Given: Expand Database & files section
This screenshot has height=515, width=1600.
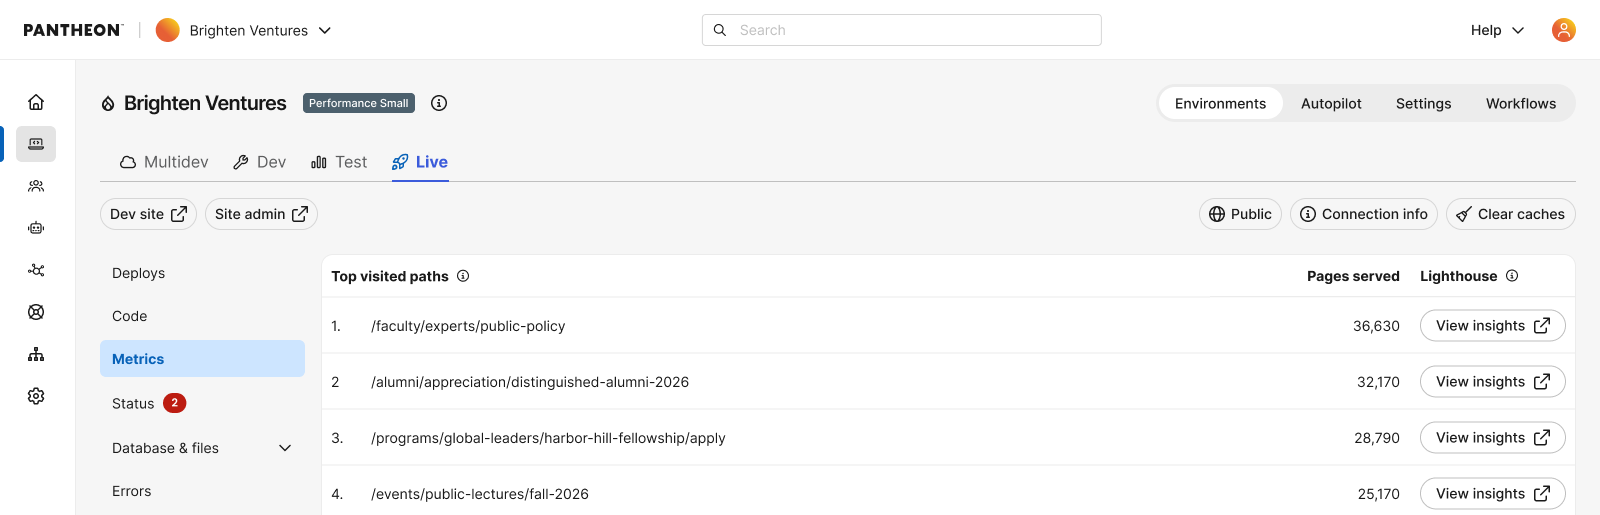Looking at the screenshot, I should 202,448.
